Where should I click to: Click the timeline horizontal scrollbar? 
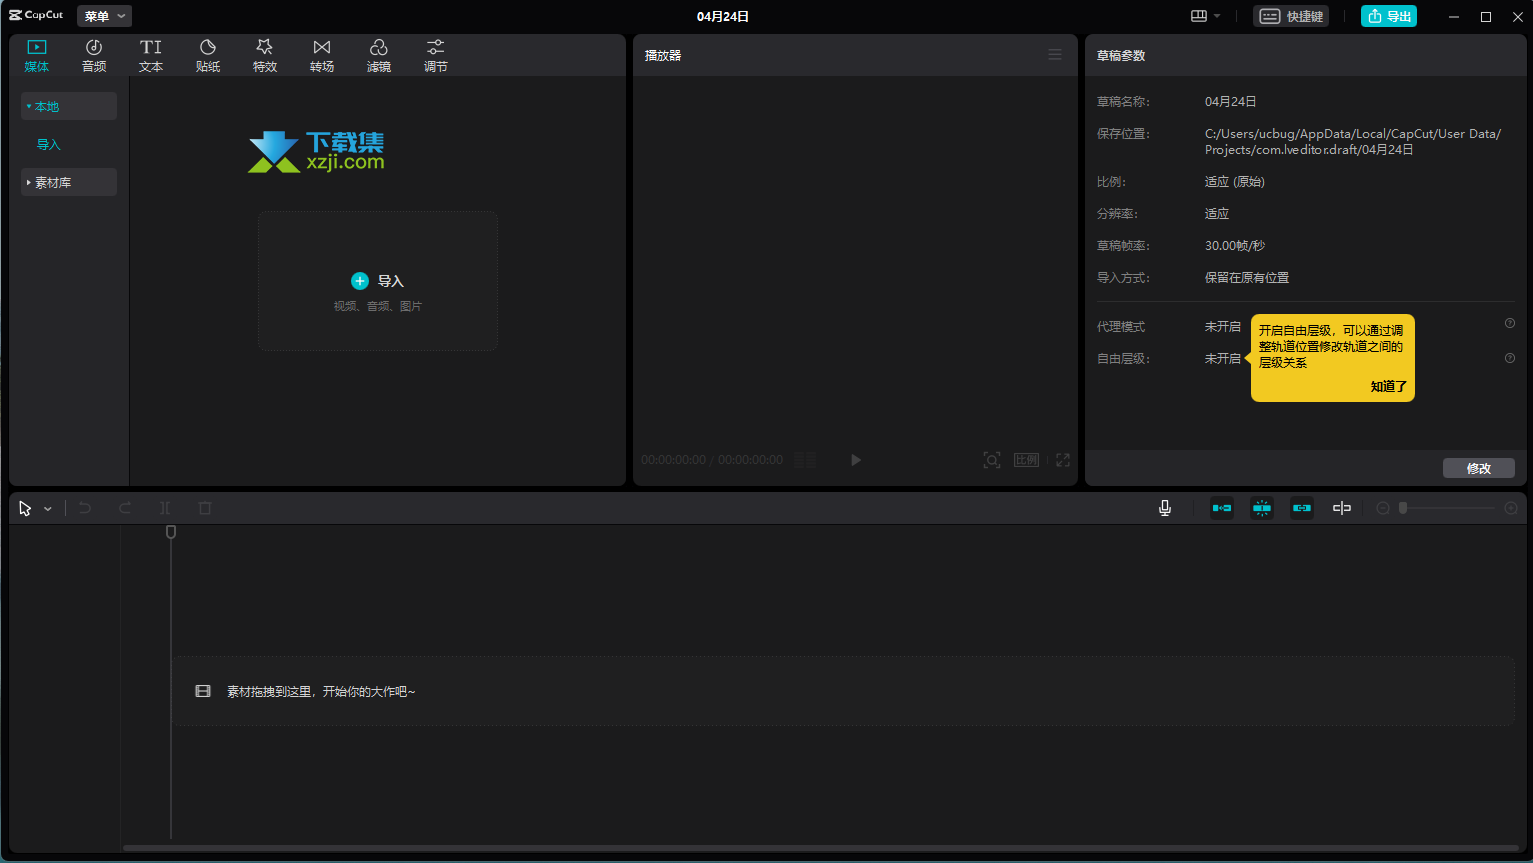pyautogui.click(x=820, y=848)
